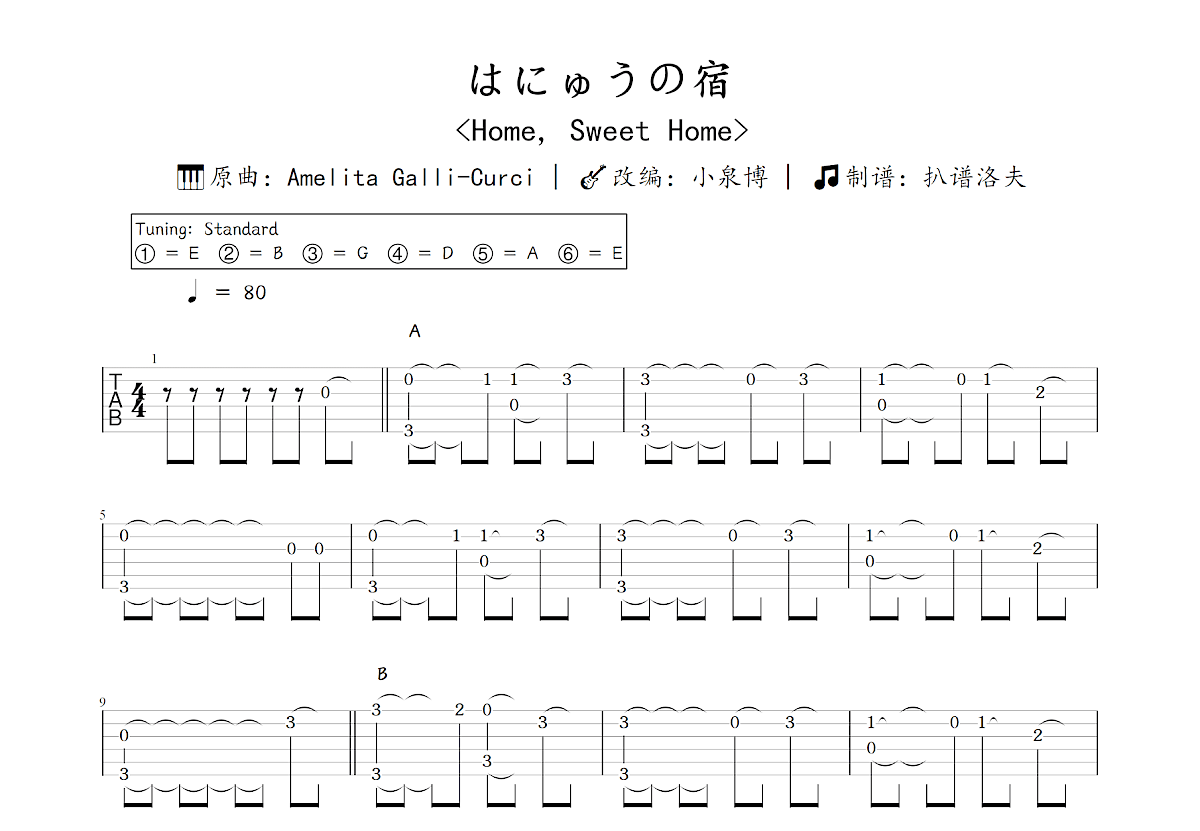Image resolution: width=1200 pixels, height=831 pixels.
Task: Select the artist name Amelita Galli-Curci
Action: [410, 178]
